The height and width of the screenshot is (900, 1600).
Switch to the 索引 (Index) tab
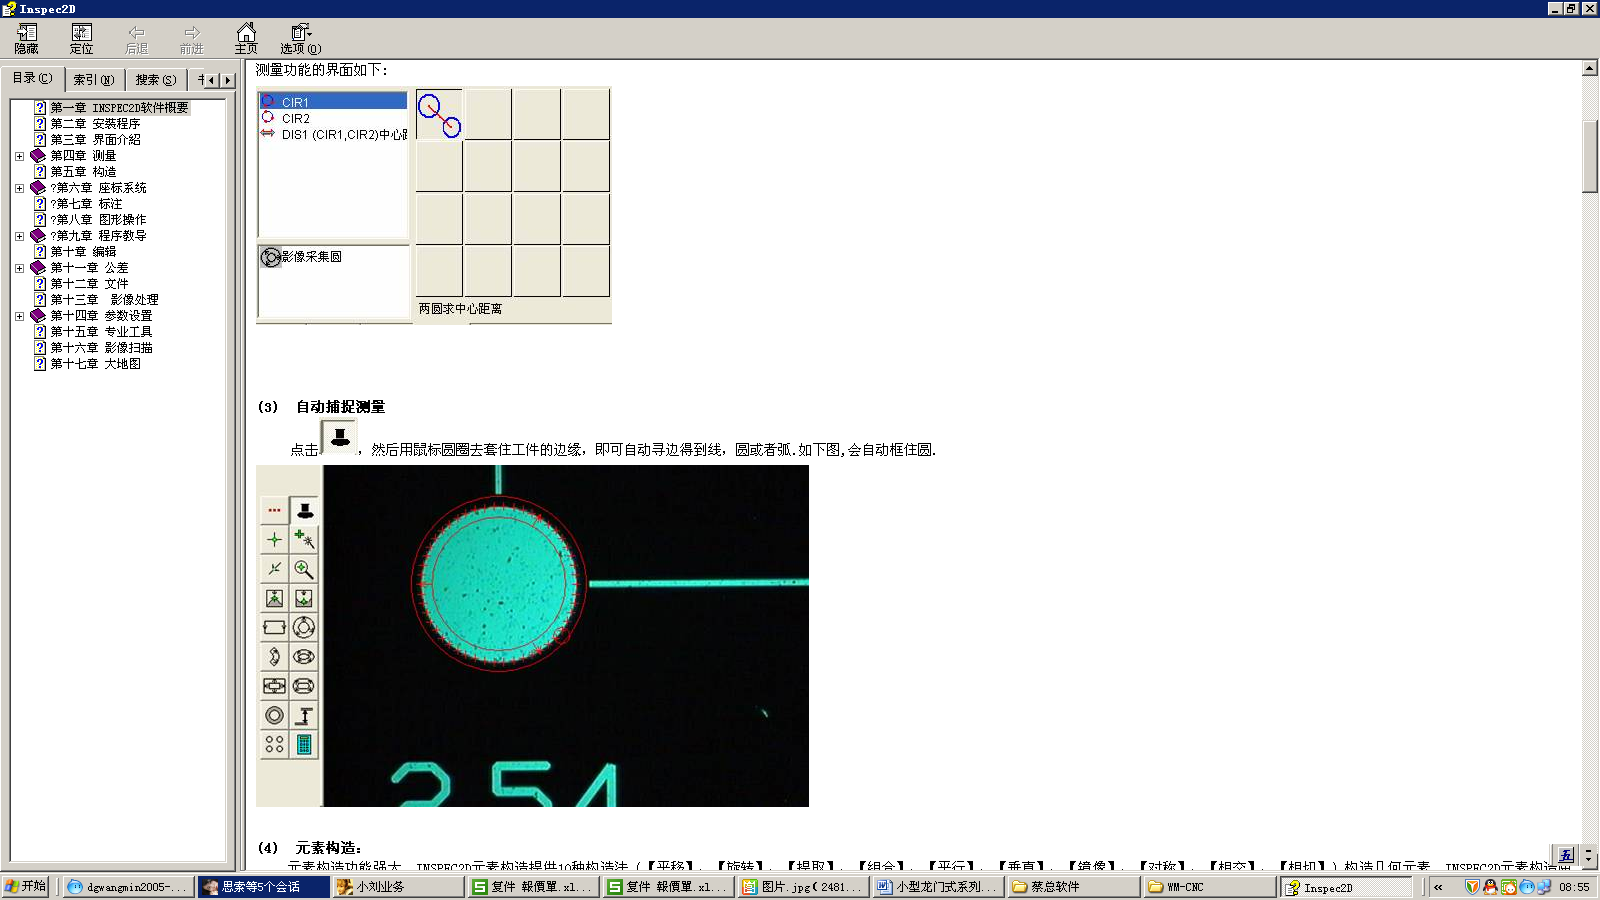point(94,80)
